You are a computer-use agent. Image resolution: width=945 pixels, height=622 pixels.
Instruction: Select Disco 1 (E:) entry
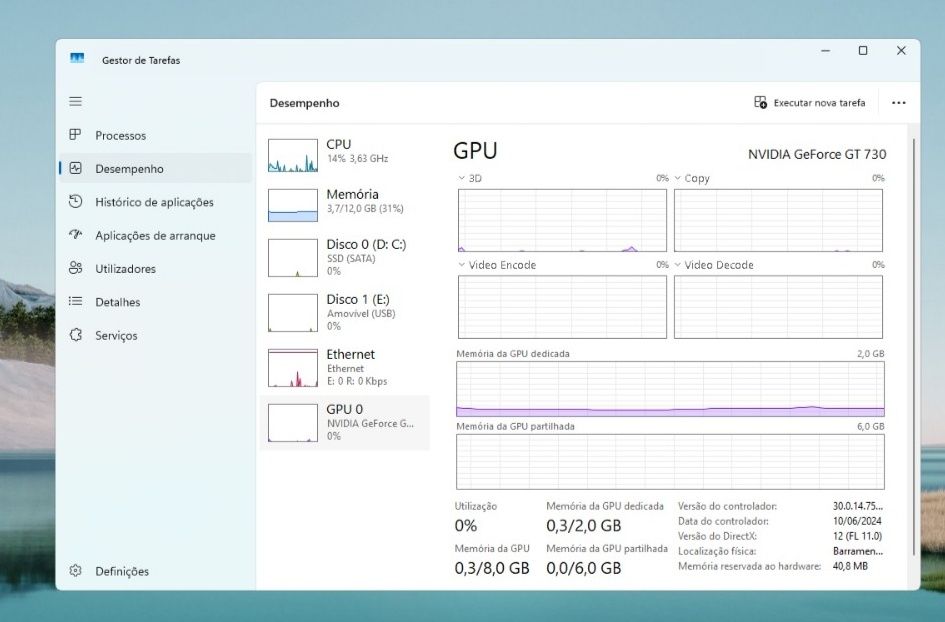point(344,312)
